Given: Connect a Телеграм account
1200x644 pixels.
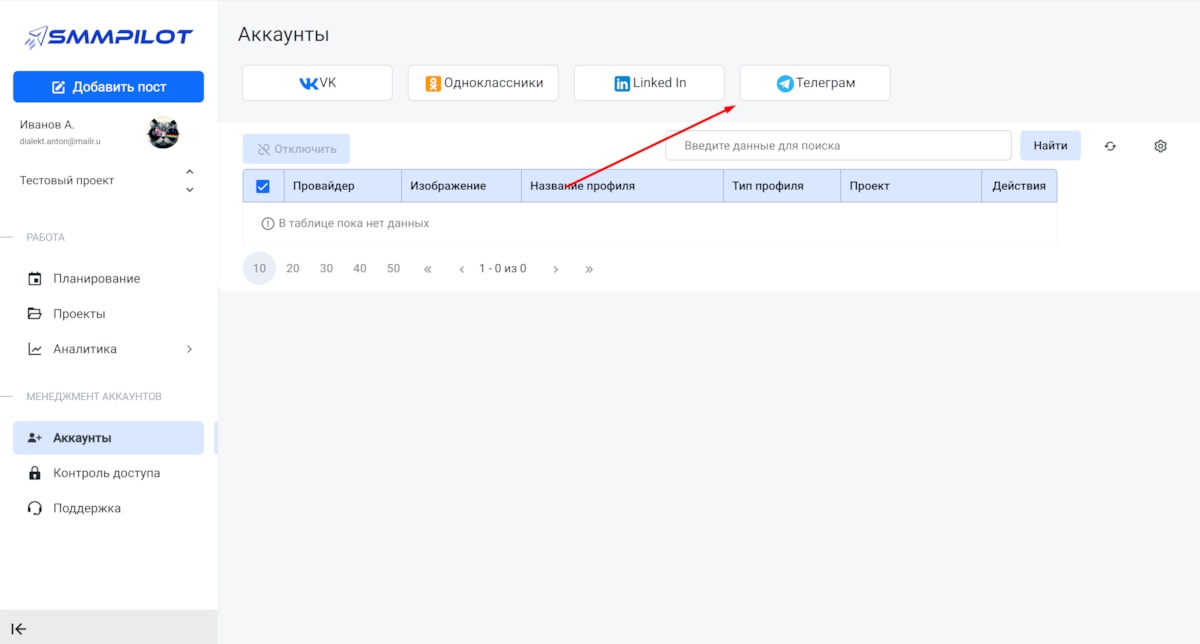Looking at the screenshot, I should pos(815,83).
